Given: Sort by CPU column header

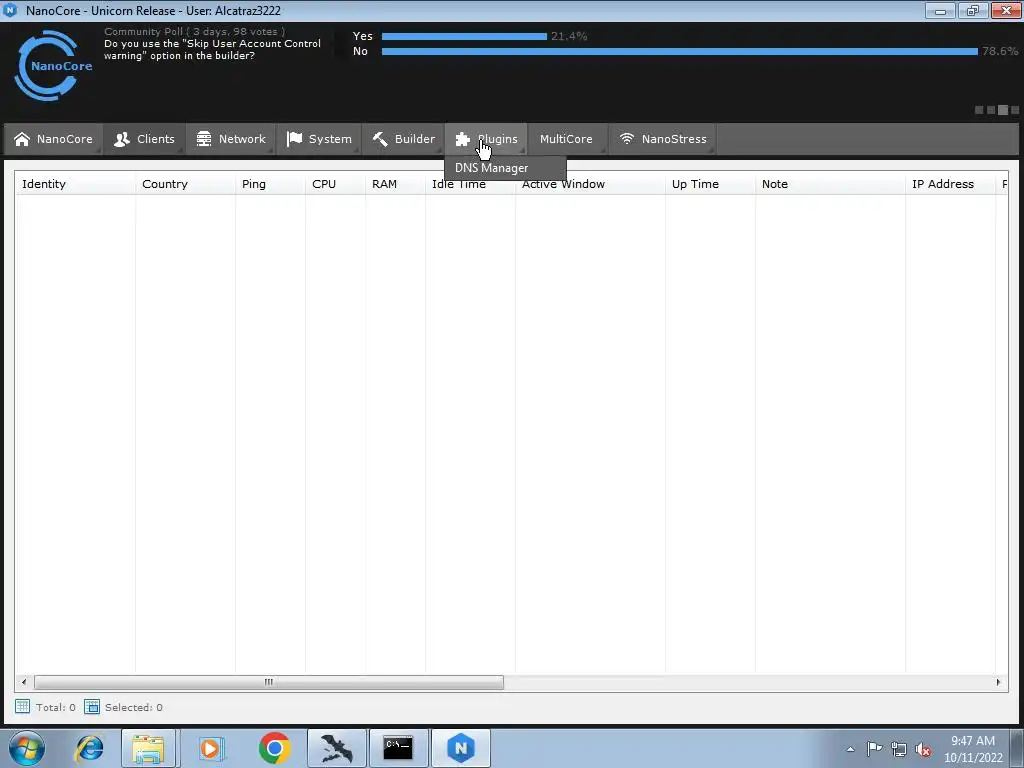Looking at the screenshot, I should [x=335, y=184].
